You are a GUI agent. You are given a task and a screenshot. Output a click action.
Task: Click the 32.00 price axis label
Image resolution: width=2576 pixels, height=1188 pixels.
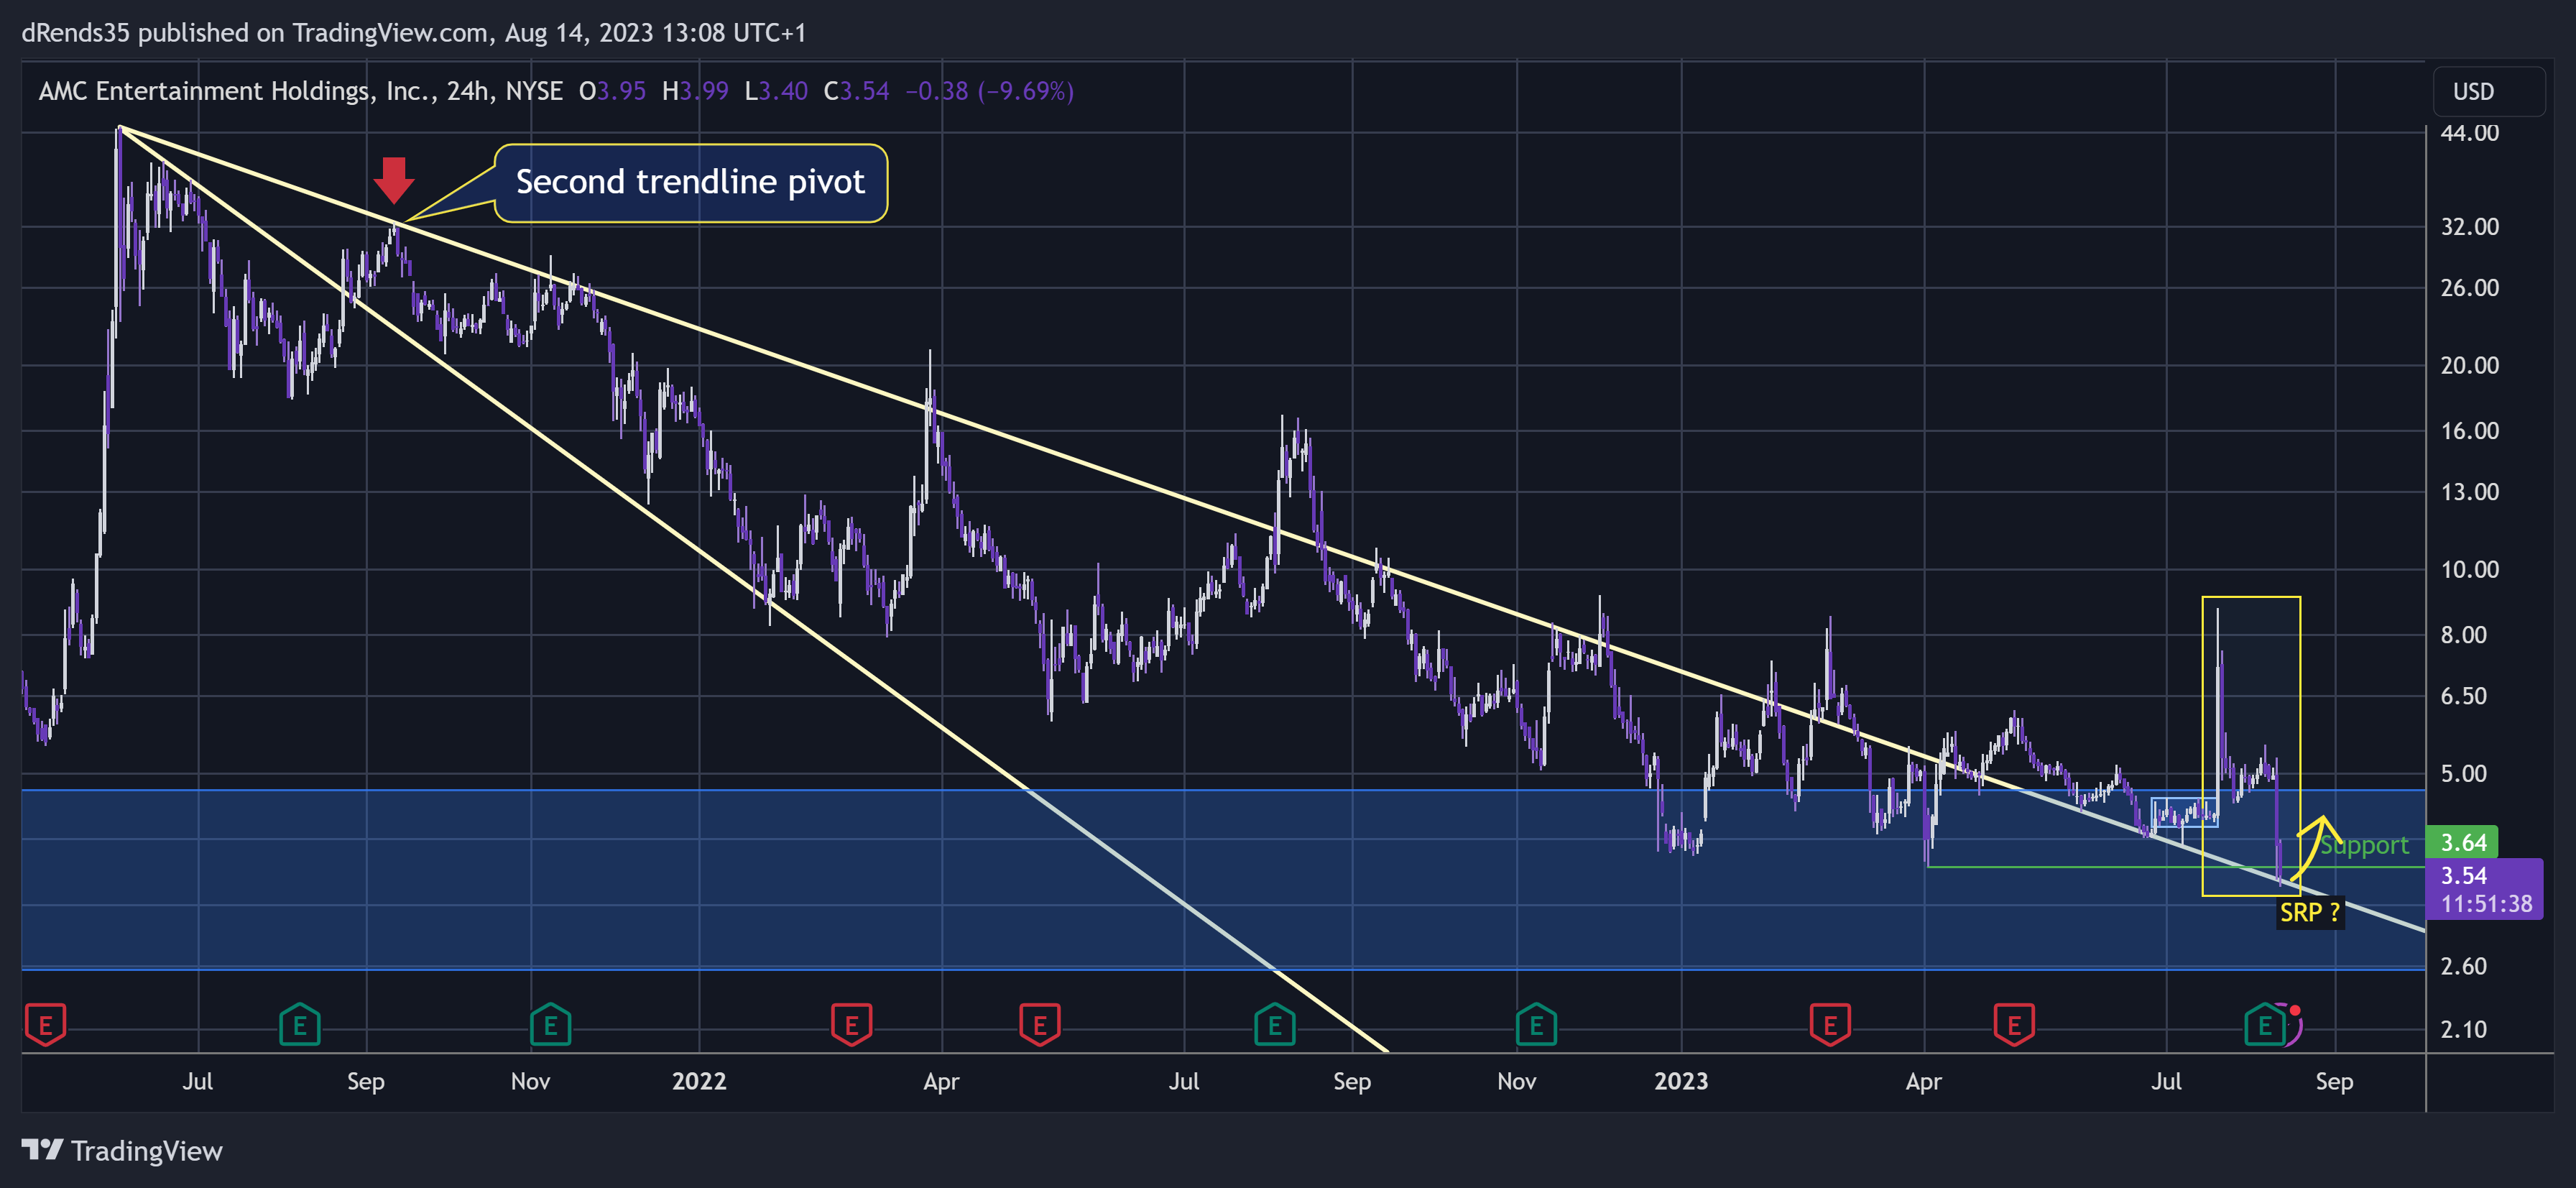pyautogui.click(x=2469, y=227)
